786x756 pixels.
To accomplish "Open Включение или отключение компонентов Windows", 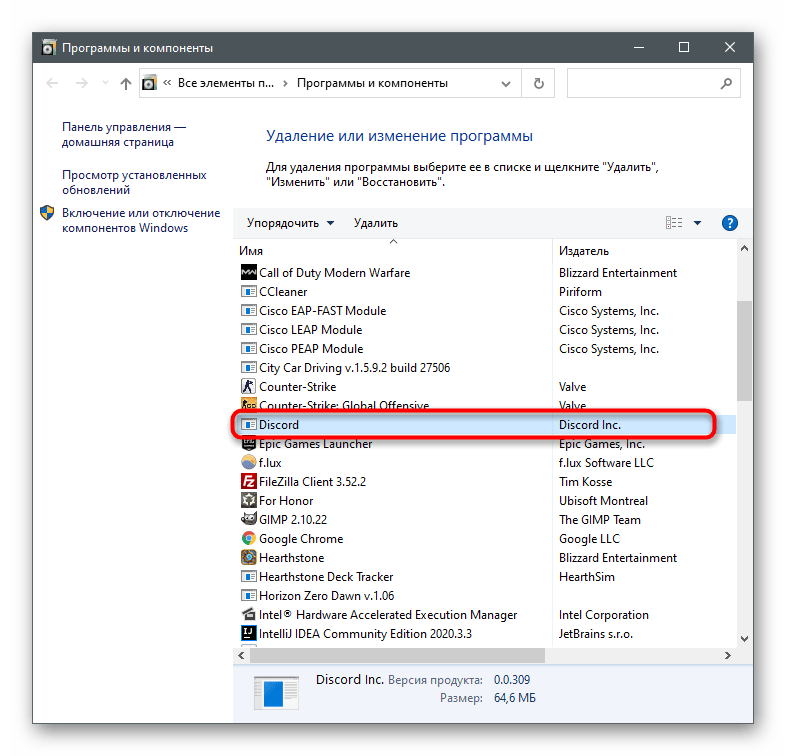I will [141, 220].
